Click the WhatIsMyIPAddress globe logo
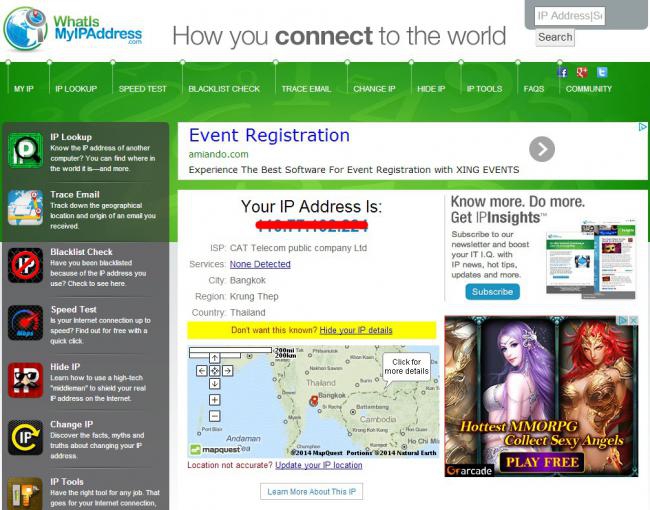This screenshot has height=510, width=650. [x=26, y=28]
